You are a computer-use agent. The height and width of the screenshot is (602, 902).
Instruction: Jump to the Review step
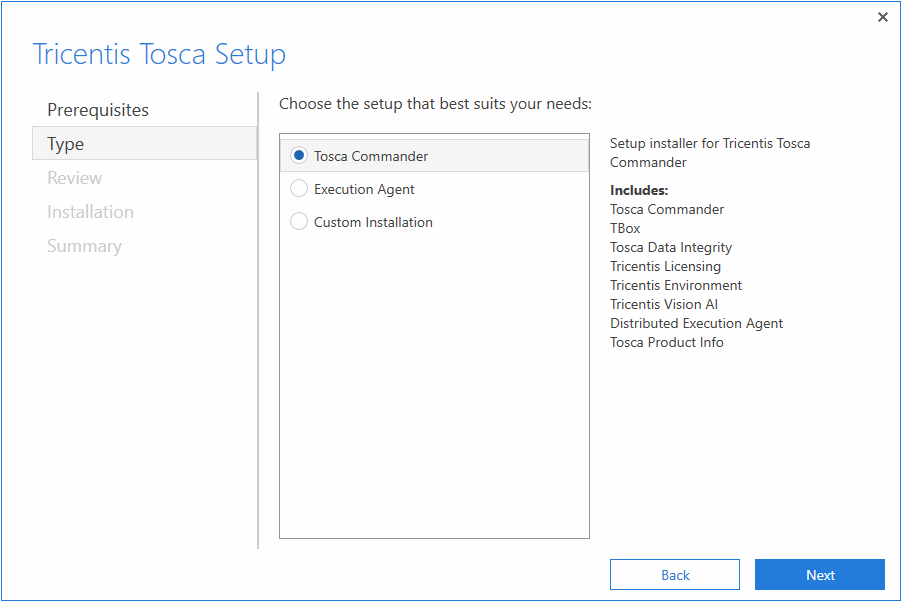pos(75,178)
